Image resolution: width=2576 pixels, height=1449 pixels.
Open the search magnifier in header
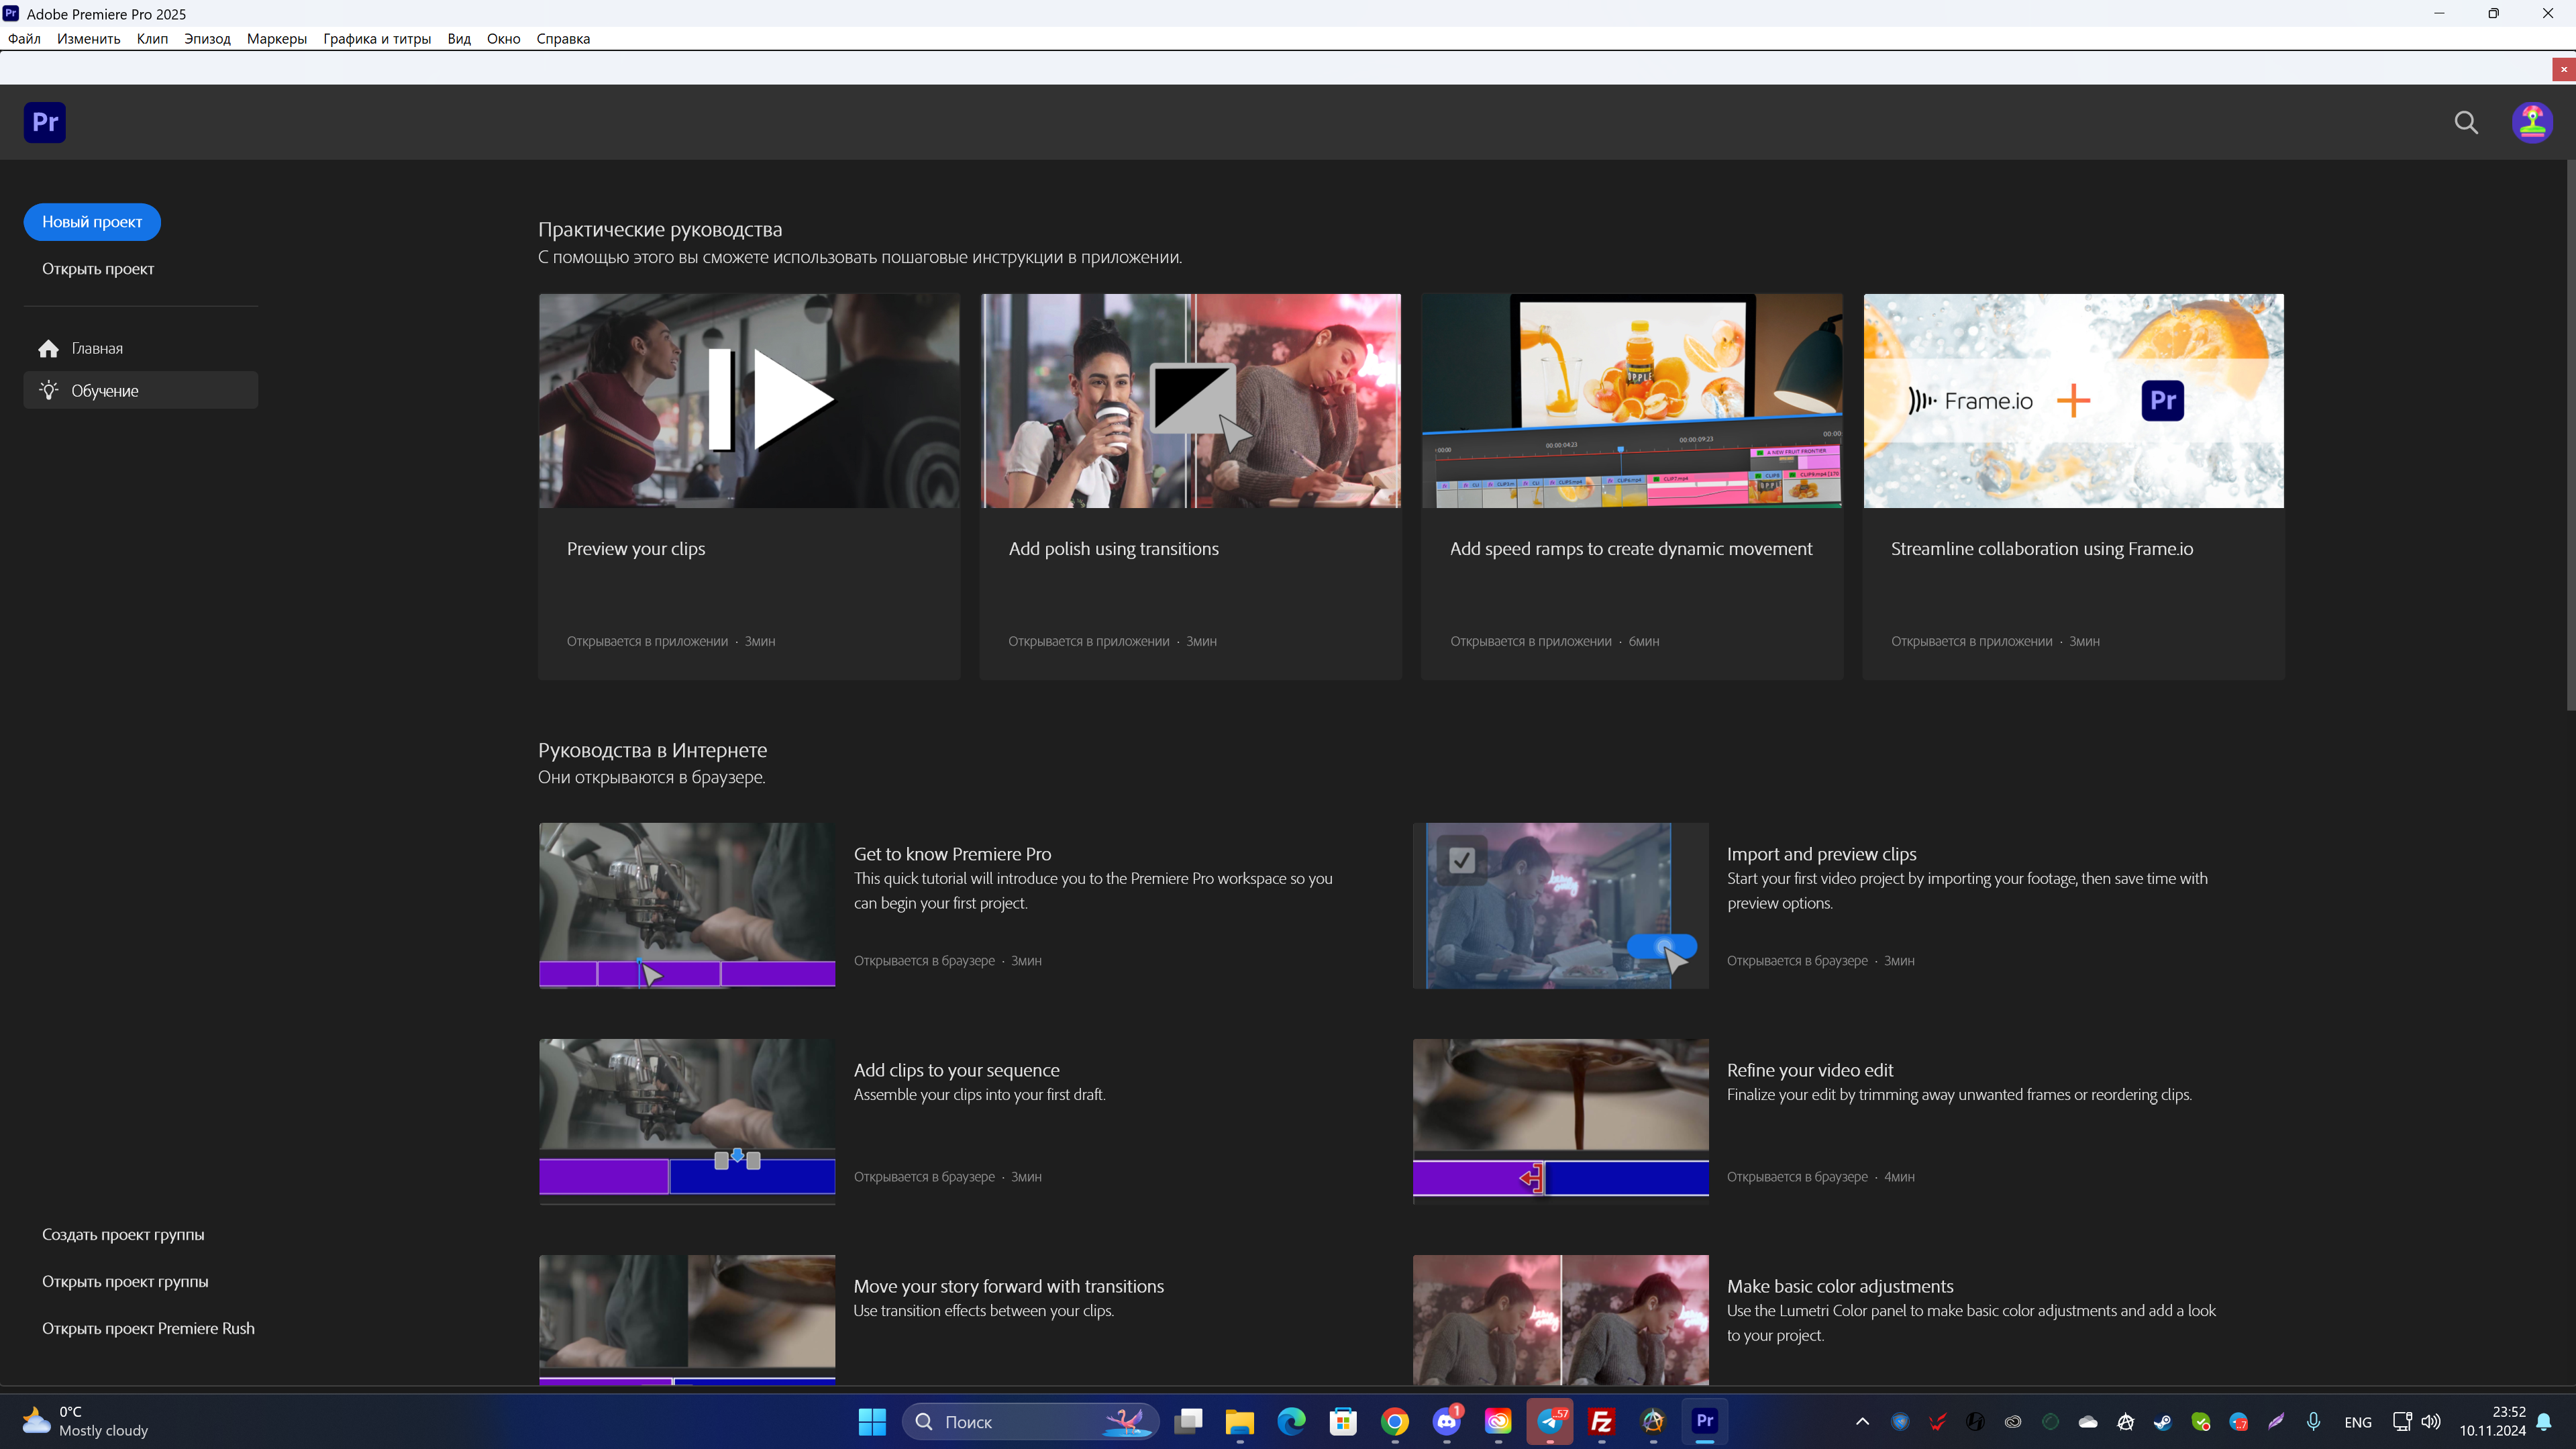(x=2466, y=122)
